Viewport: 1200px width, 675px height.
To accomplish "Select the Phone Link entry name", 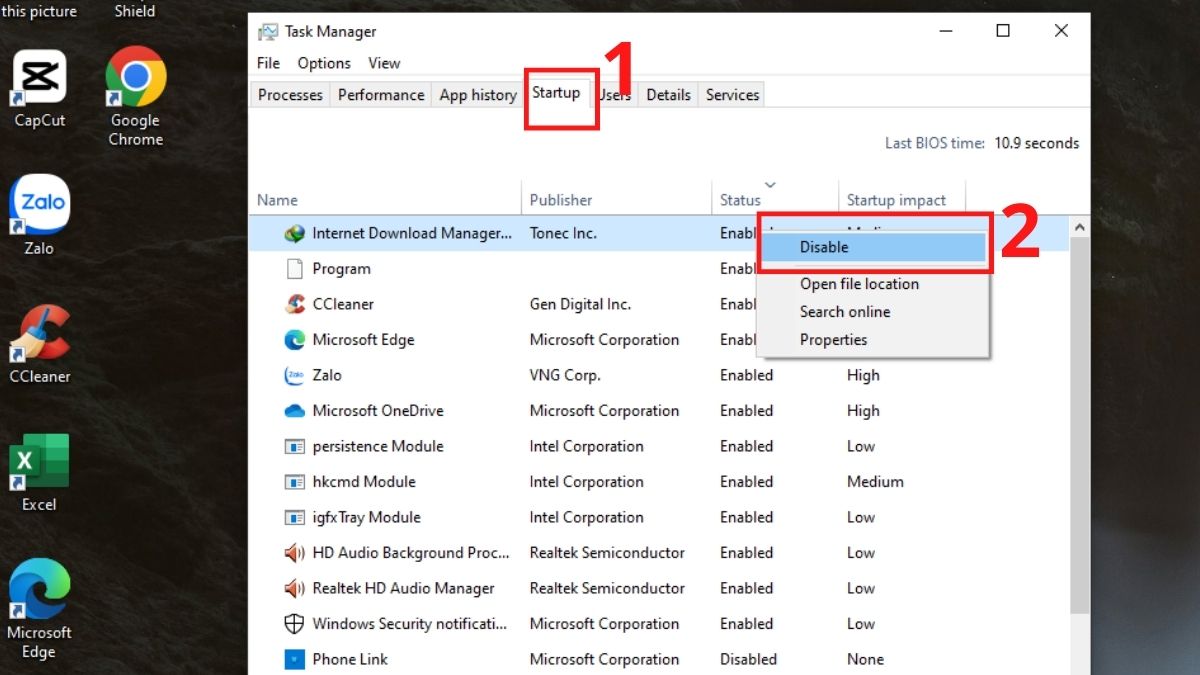I will pos(350,659).
